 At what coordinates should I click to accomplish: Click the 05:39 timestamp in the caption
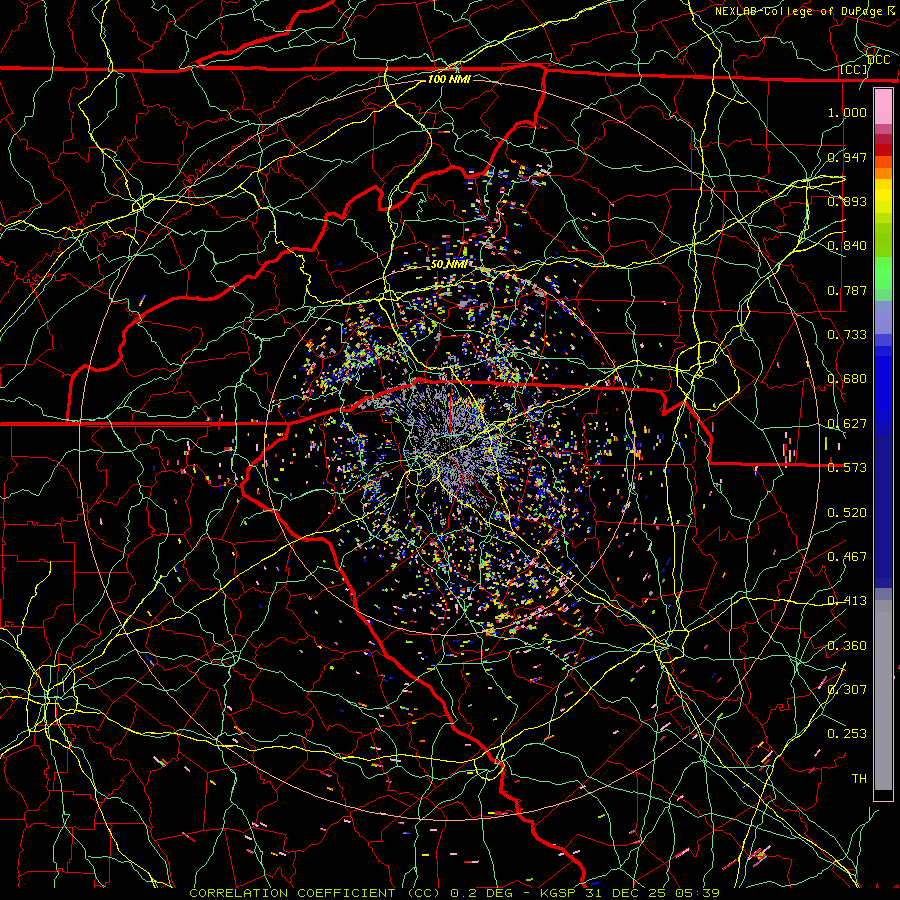point(698,893)
